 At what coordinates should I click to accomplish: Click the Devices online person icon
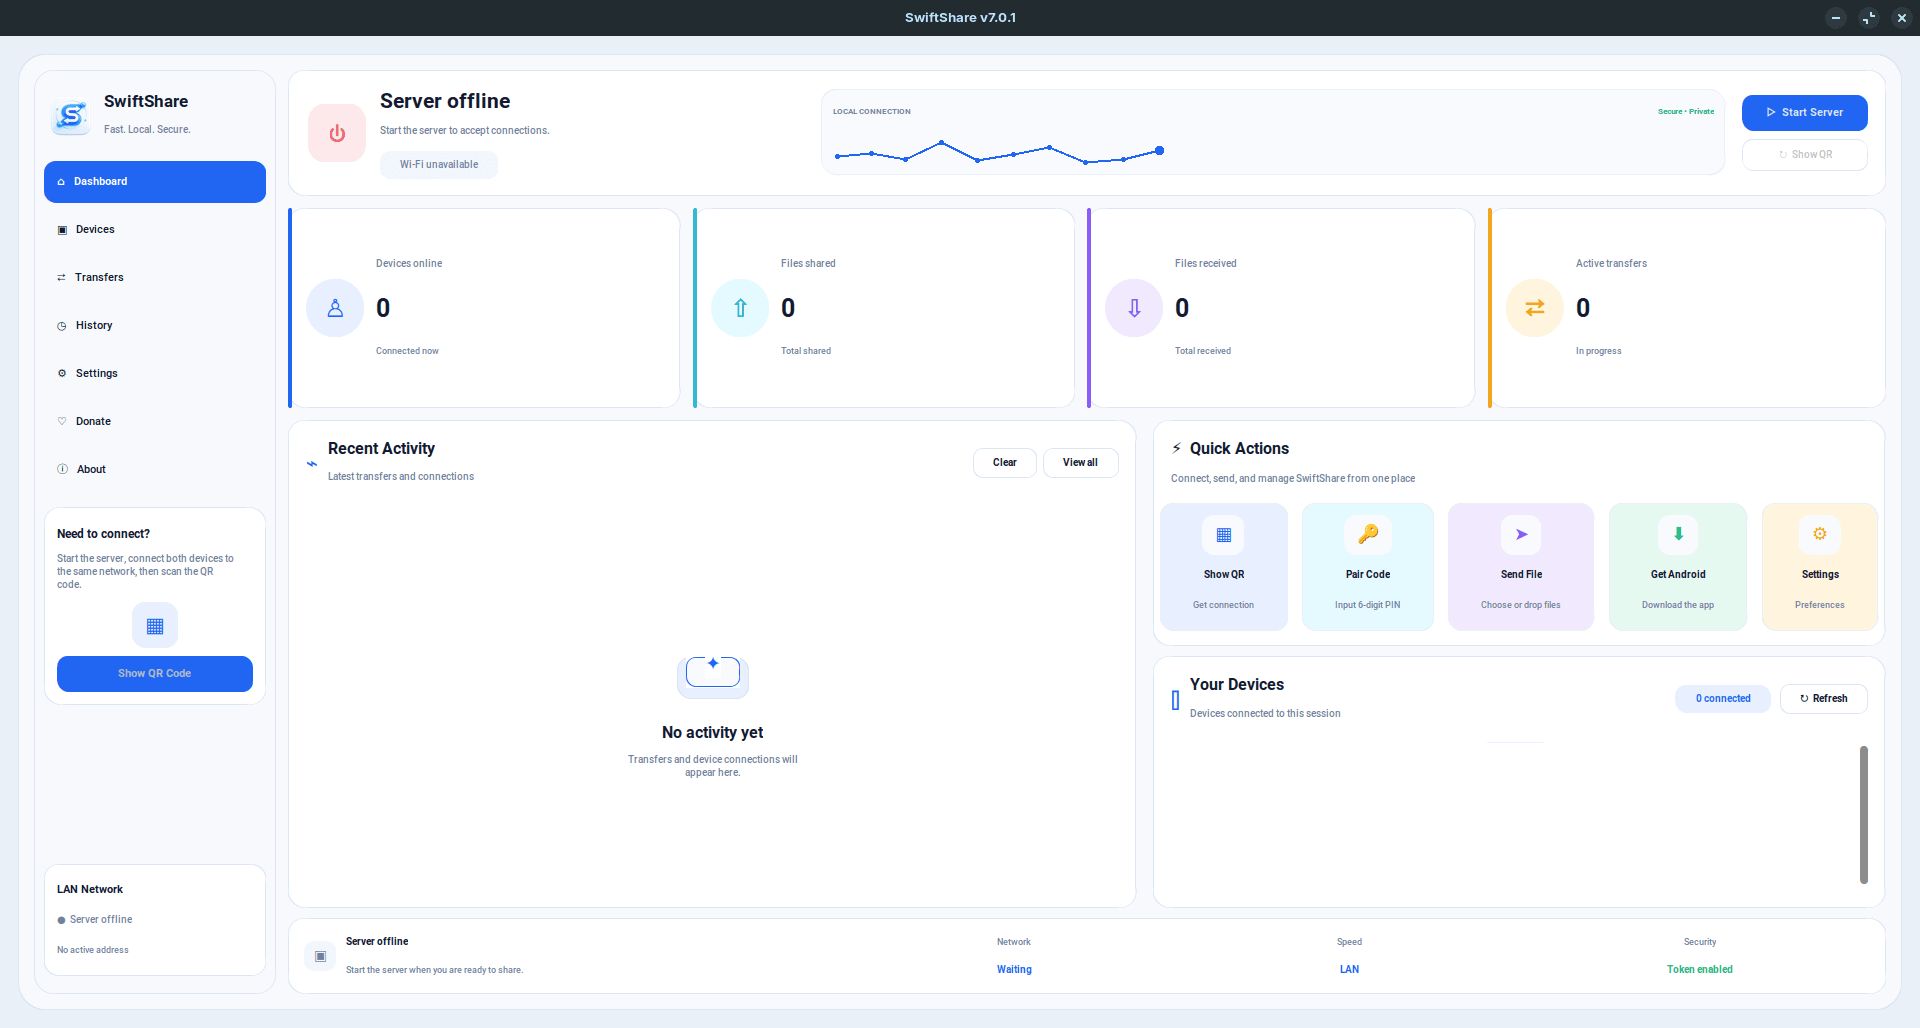click(335, 308)
